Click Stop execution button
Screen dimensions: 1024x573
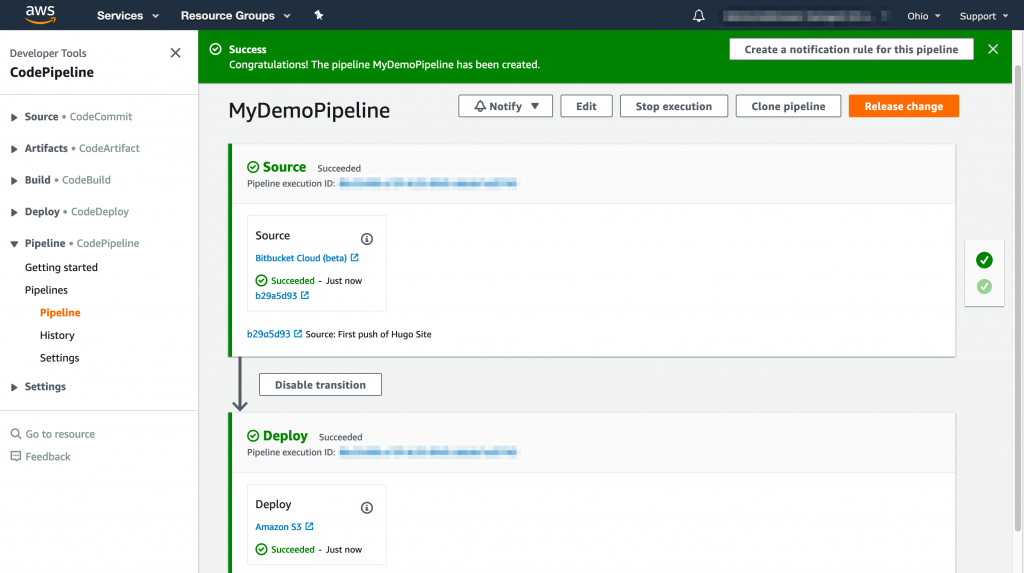point(674,106)
